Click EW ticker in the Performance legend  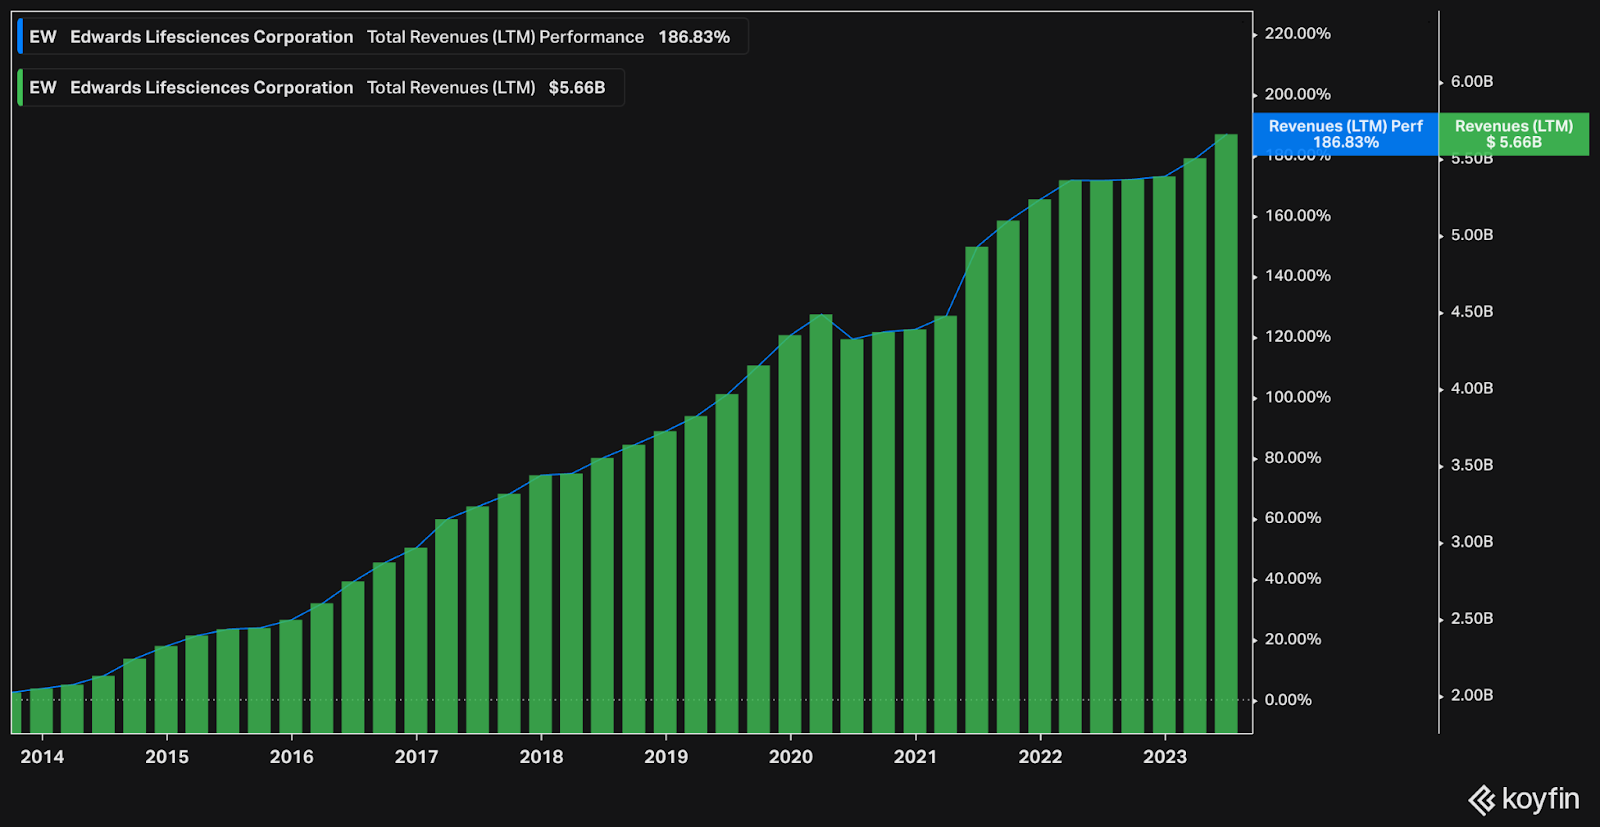(x=43, y=37)
